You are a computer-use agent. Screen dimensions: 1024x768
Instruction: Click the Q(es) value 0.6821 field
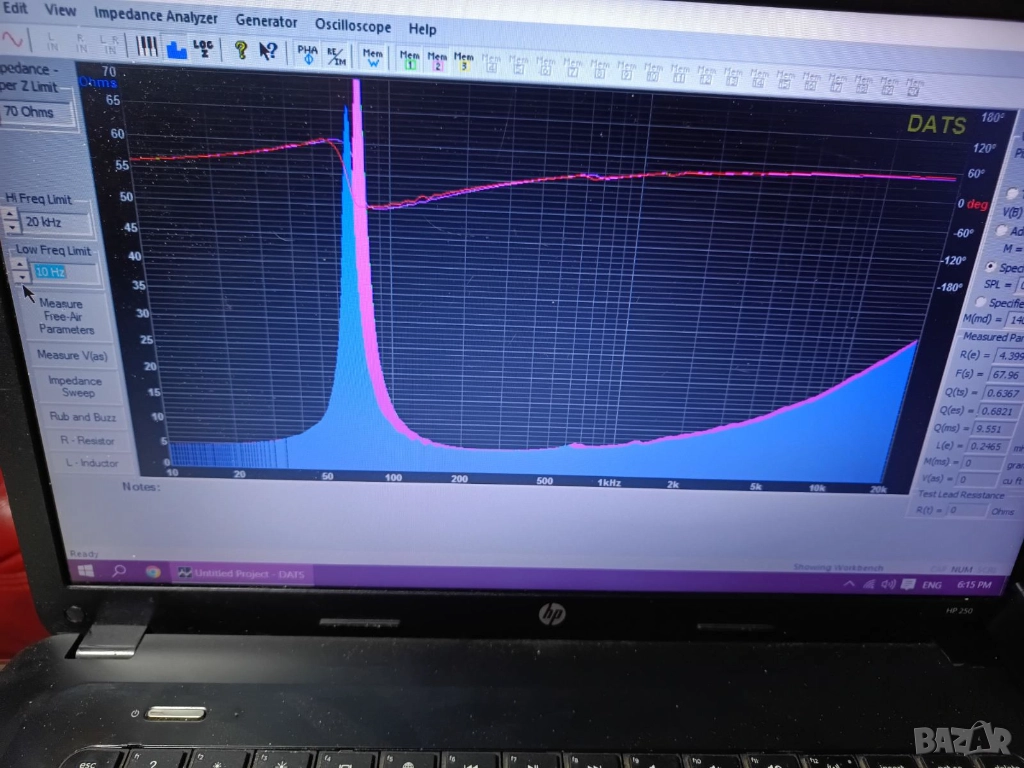point(997,411)
